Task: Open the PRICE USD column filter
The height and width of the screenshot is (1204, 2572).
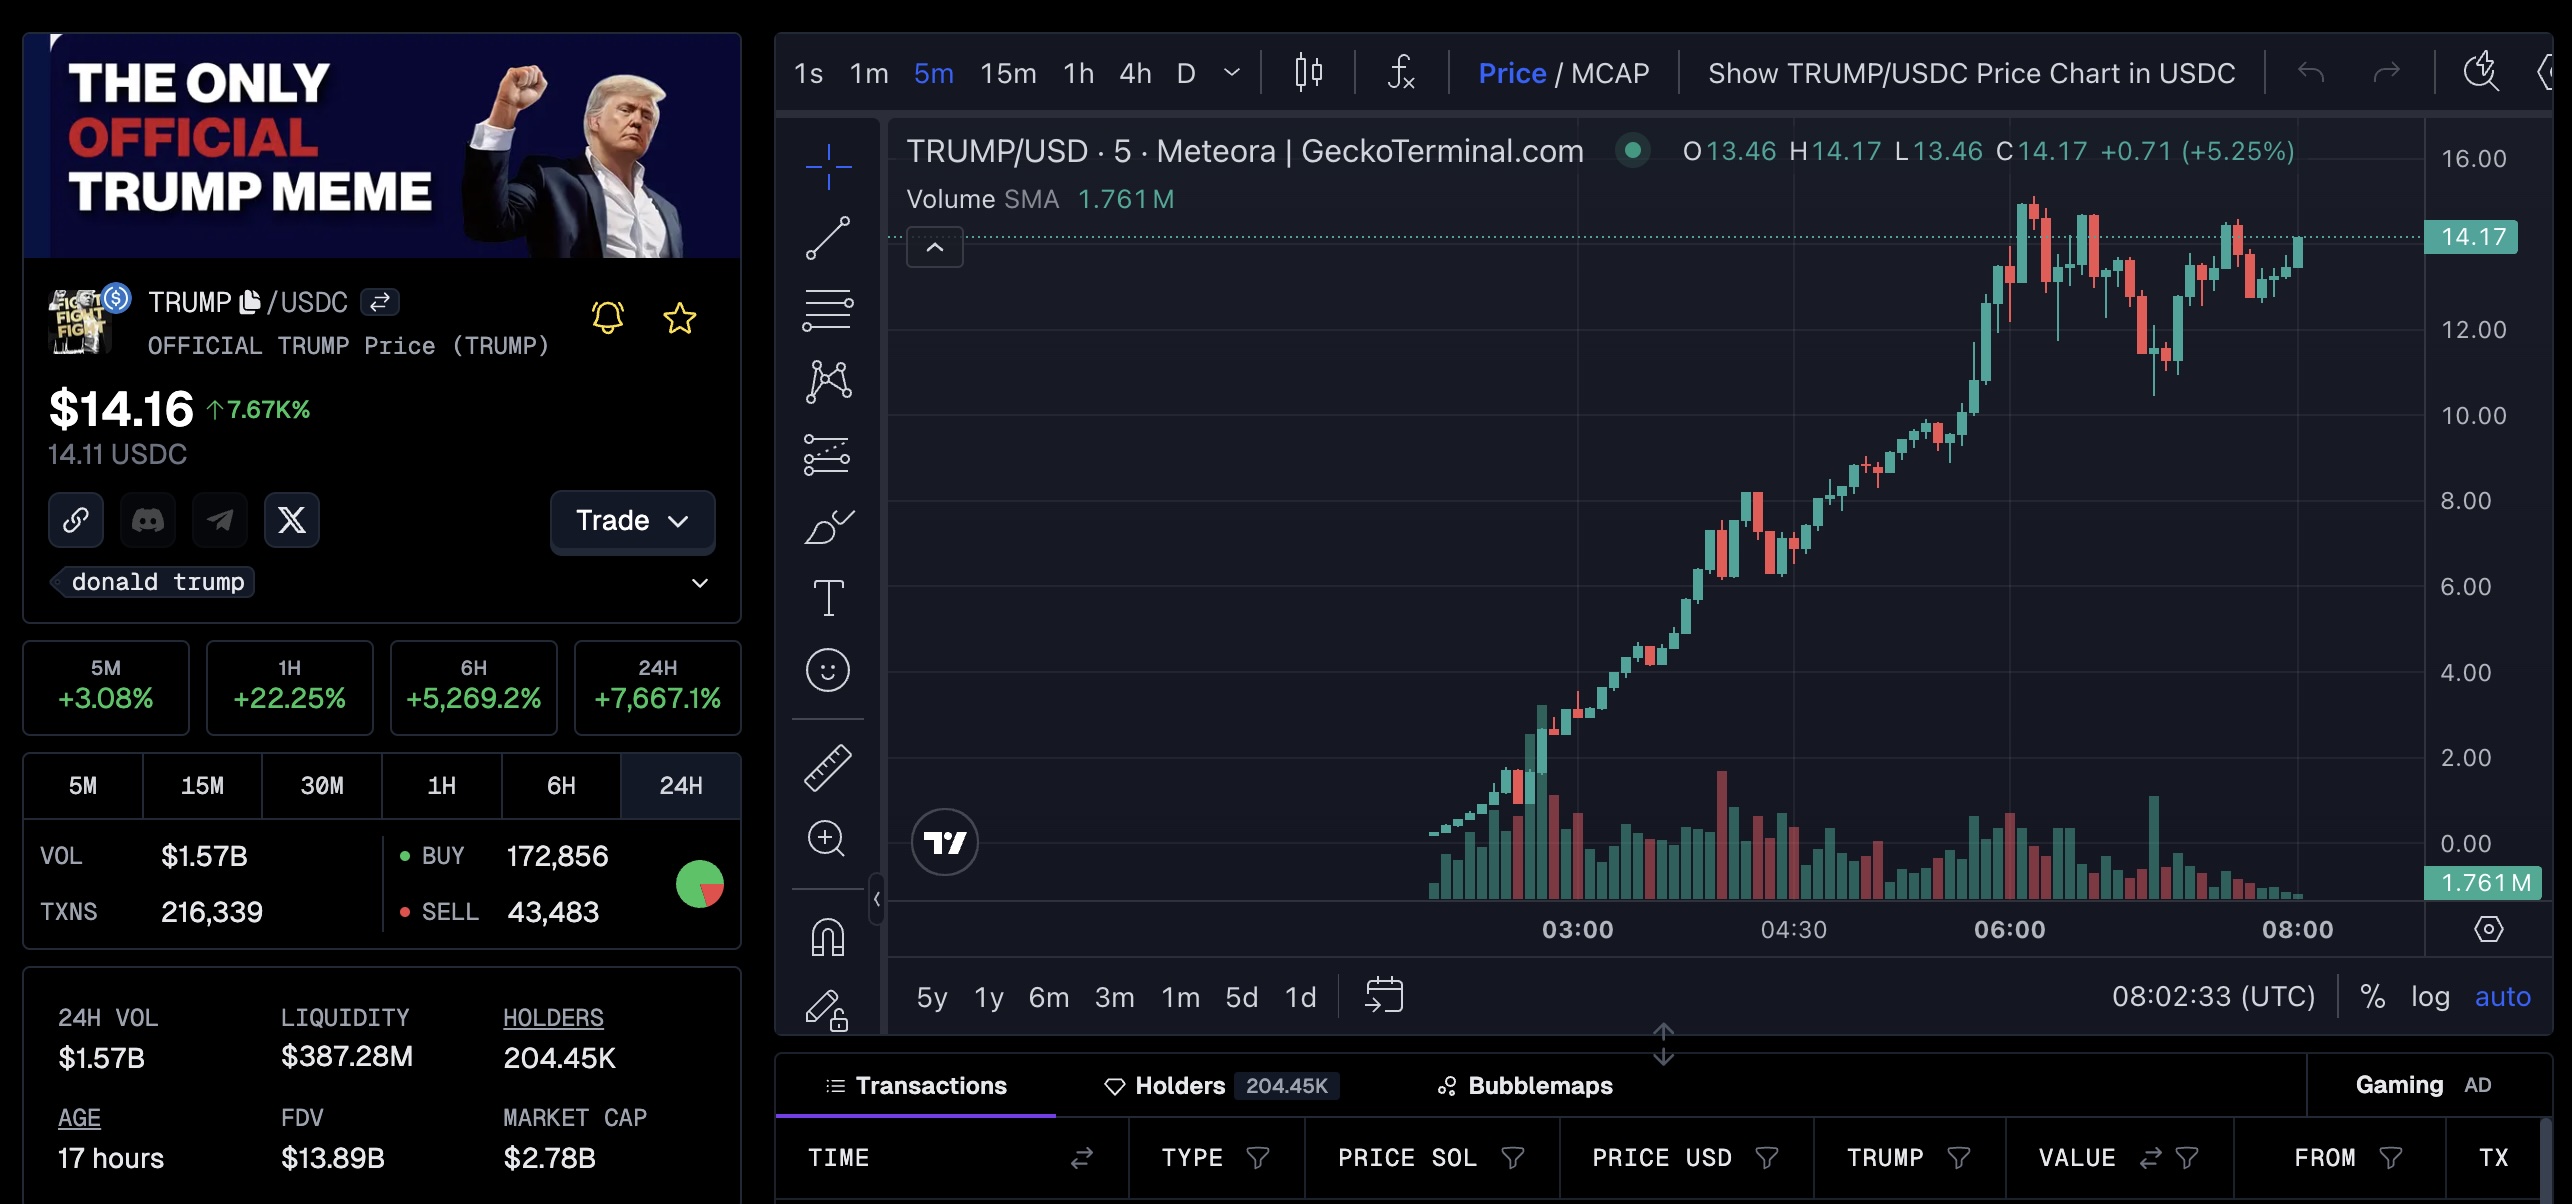Action: point(1767,1158)
